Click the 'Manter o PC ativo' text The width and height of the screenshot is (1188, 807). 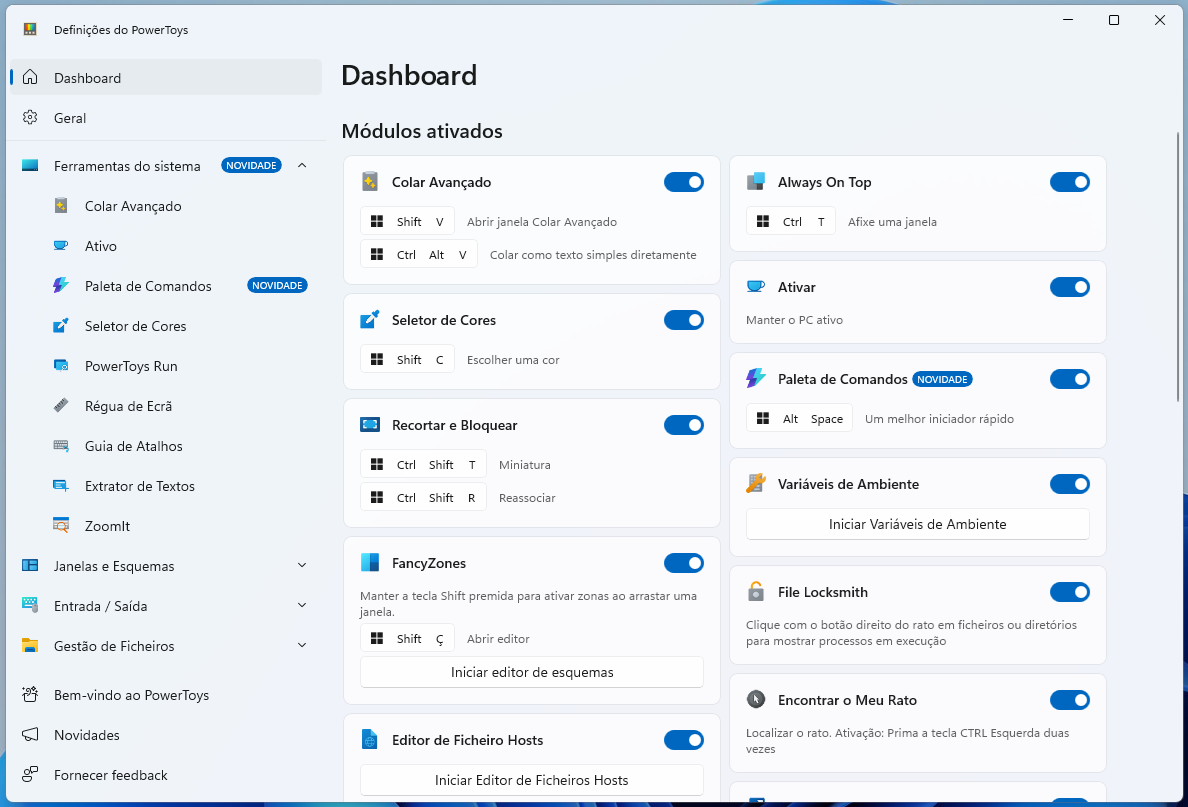[794, 320]
